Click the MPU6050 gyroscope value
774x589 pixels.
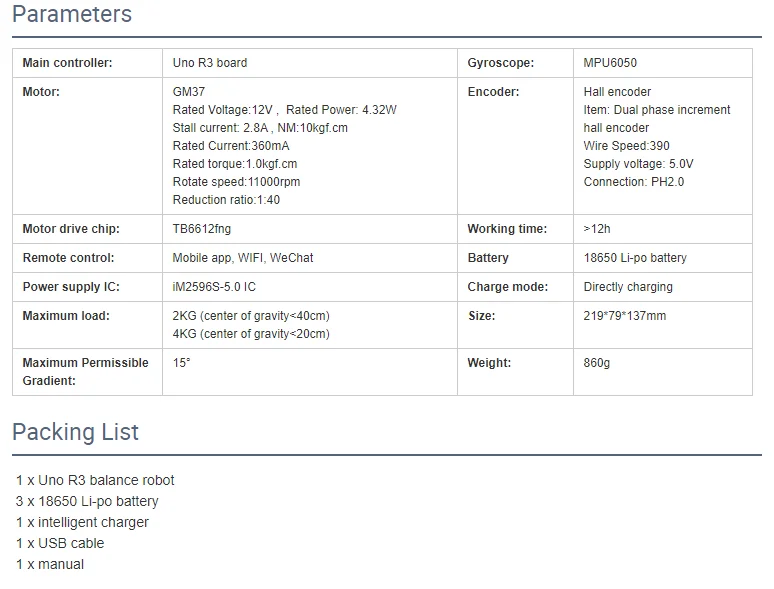click(610, 63)
